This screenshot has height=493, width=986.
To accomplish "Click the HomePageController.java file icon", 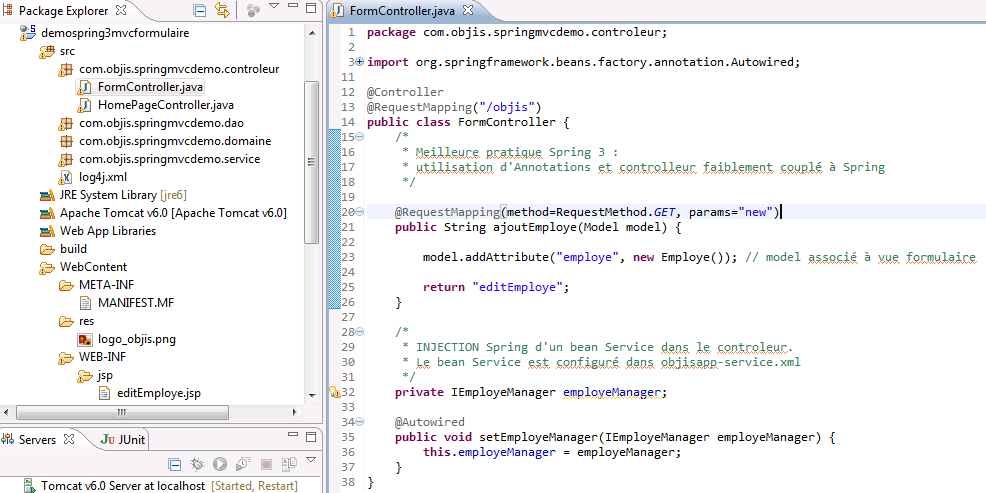I will (85, 105).
